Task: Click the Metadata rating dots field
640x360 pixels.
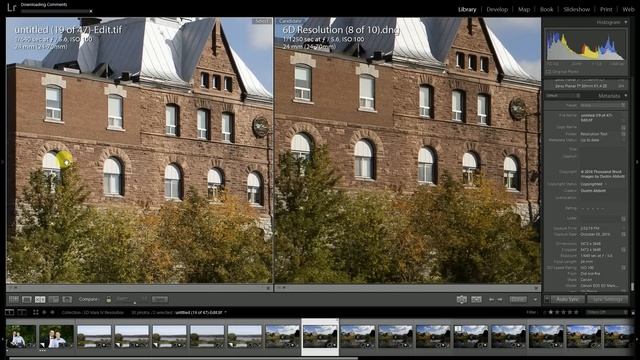Action: tap(592, 208)
